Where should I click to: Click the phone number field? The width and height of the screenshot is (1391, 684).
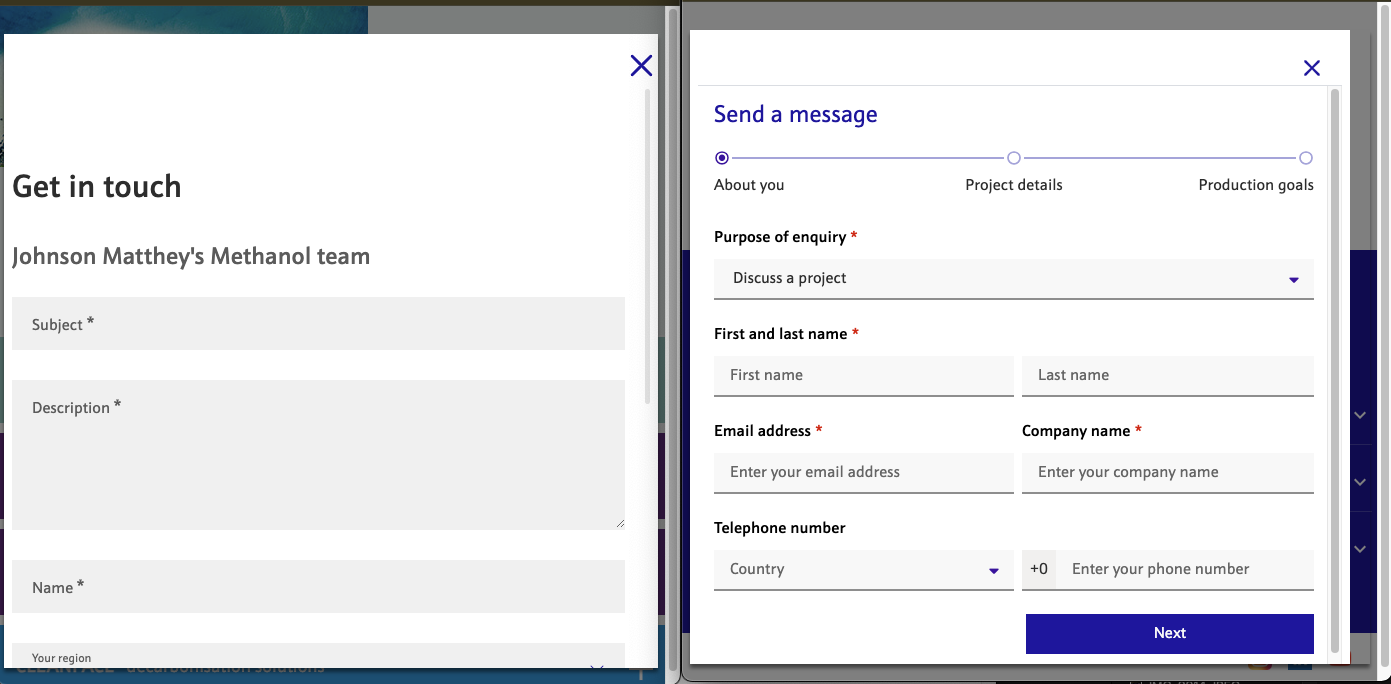point(1185,570)
